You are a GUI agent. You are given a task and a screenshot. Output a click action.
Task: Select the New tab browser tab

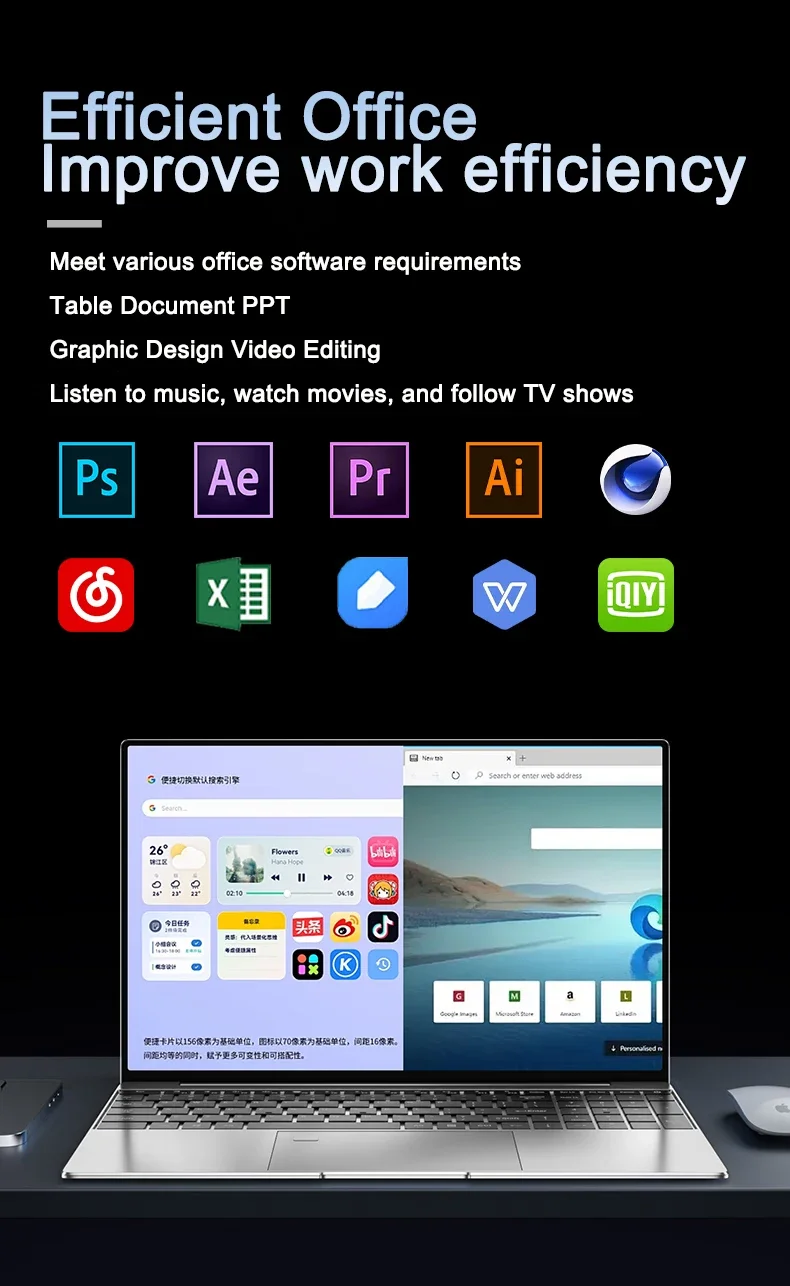click(459, 758)
